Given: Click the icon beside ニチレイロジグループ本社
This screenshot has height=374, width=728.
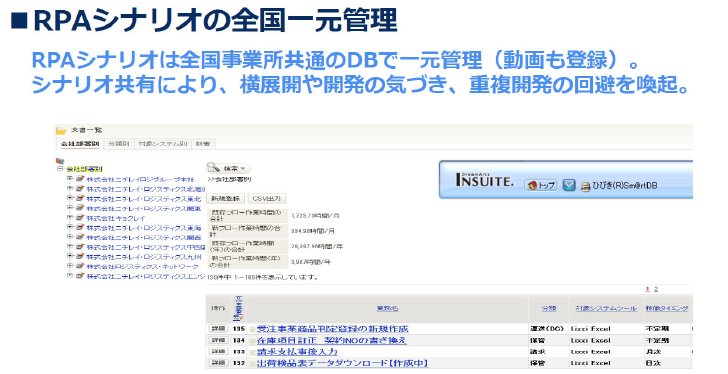Looking at the screenshot, I should click(x=79, y=179).
